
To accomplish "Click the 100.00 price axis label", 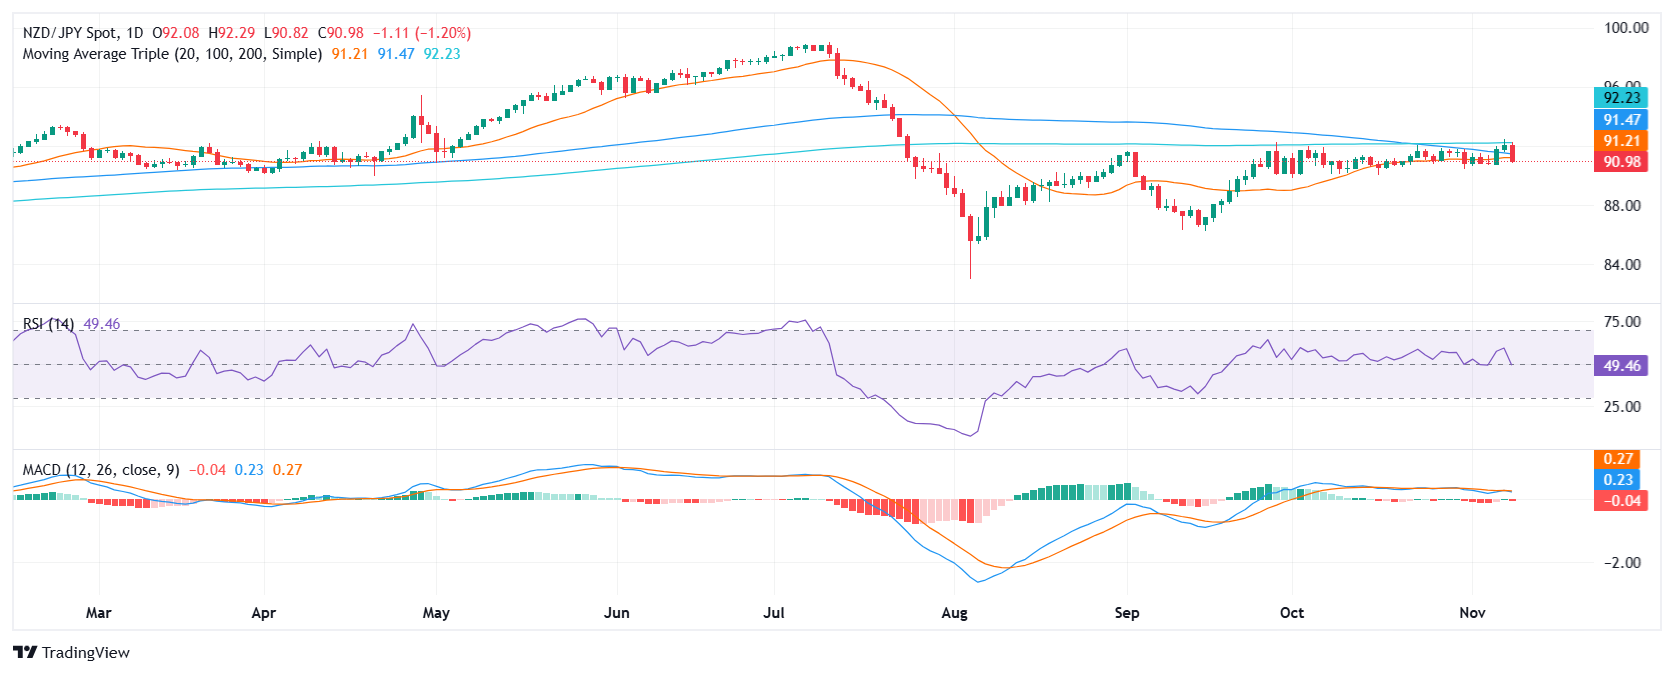I will pos(1626,28).
